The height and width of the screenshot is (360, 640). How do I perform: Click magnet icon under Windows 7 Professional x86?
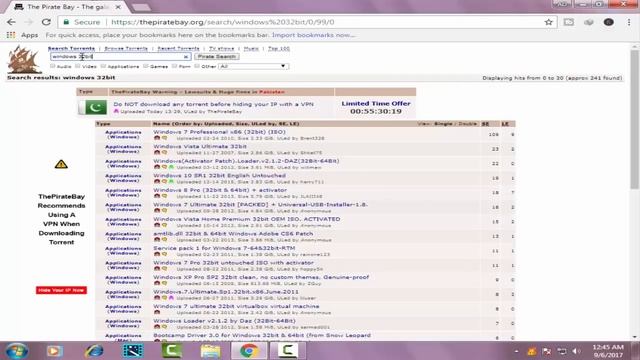tap(157, 138)
